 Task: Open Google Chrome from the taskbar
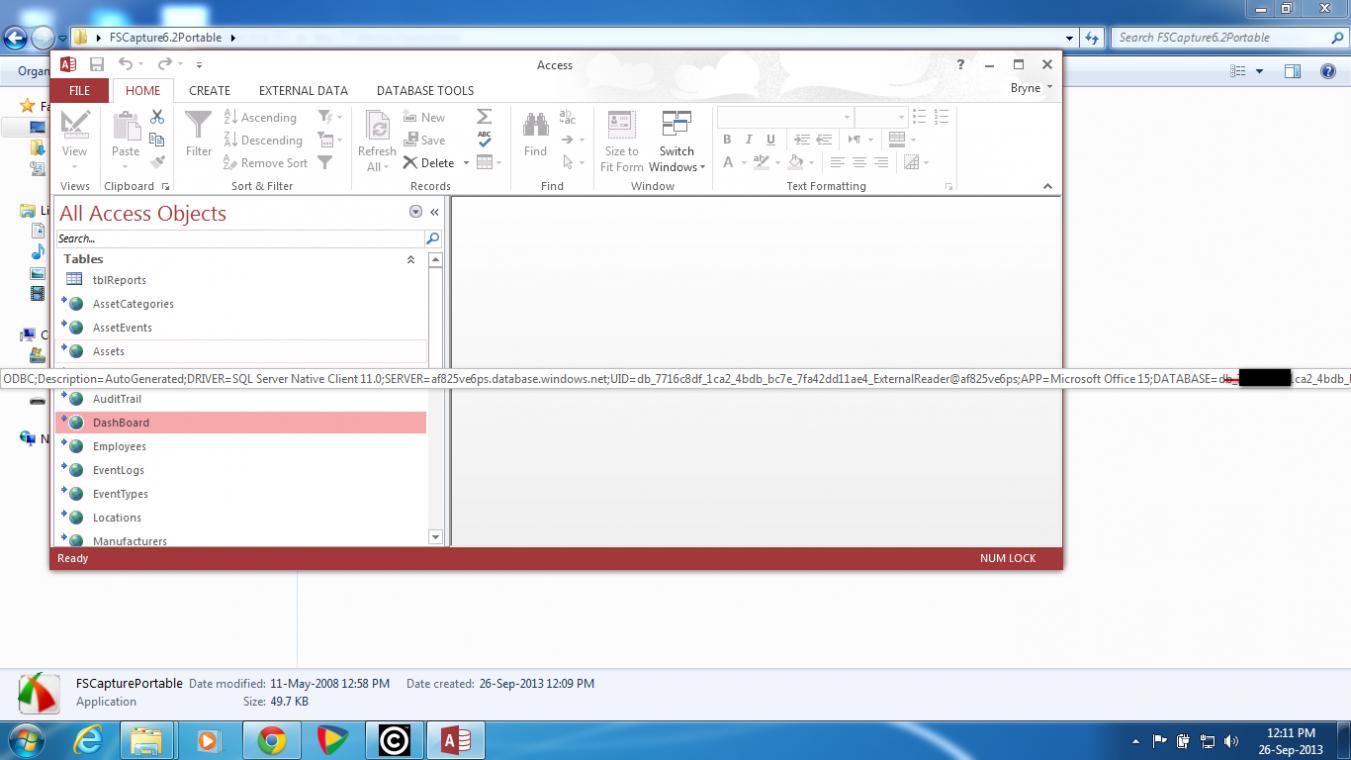[x=271, y=740]
